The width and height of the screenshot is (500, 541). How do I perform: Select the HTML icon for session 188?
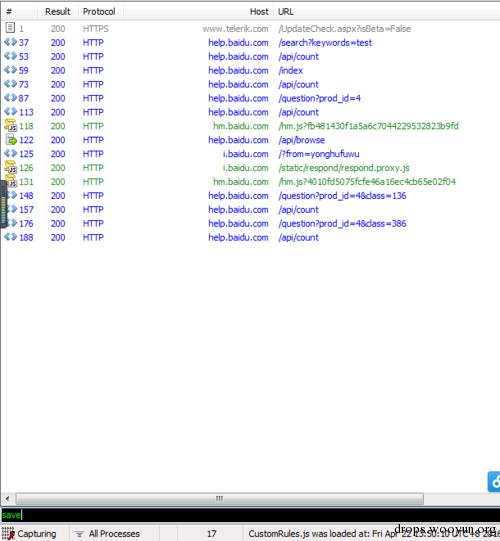pos(10,237)
